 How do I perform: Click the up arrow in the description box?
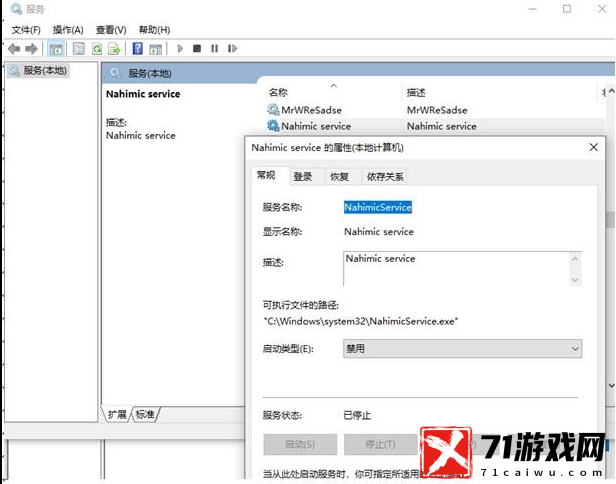[575, 259]
